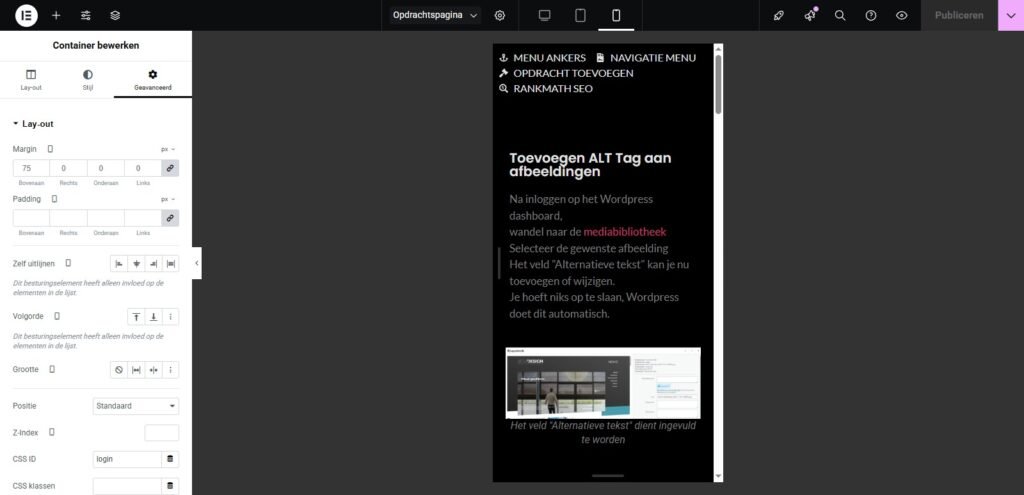
Task: Select the Toevoegen ALT Tag heading
Action: [590, 165]
